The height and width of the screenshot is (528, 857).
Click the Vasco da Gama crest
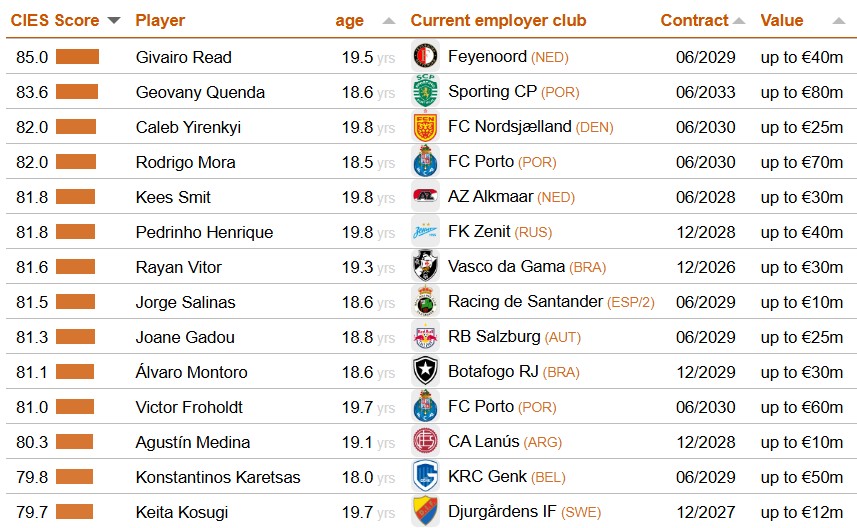tap(425, 267)
